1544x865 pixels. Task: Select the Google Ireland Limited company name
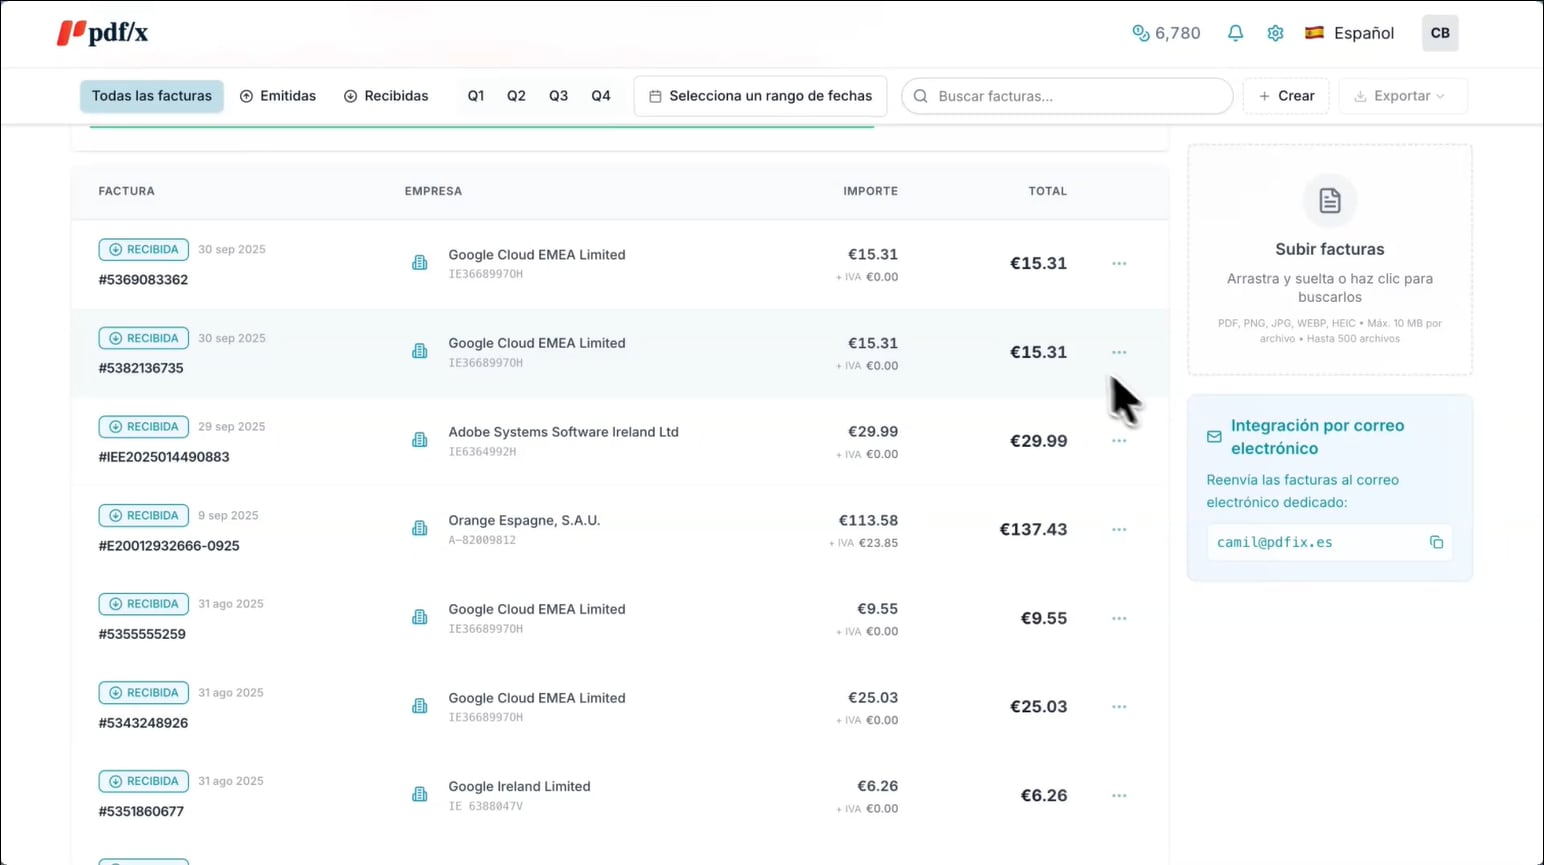519,786
